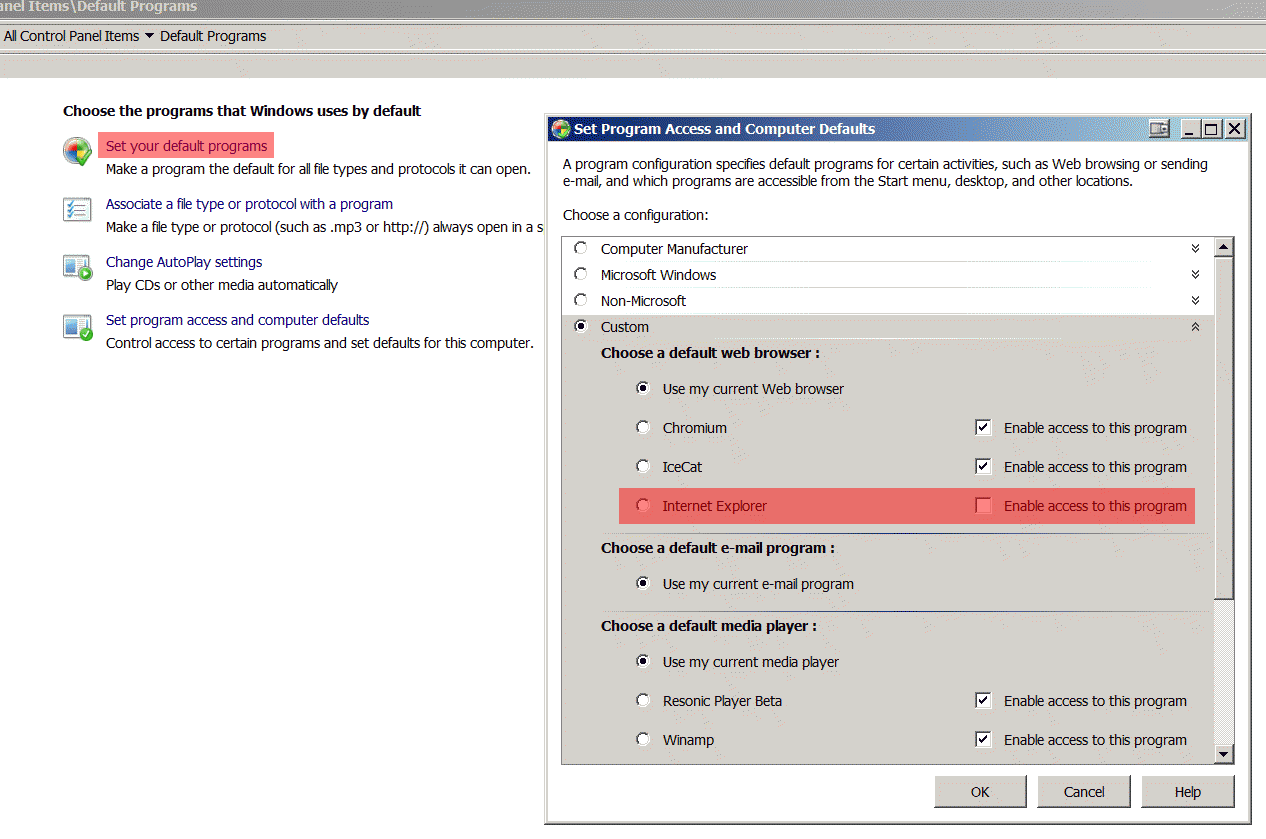
Task: Expand the Non-Microsoft section chevron
Action: click(x=1195, y=300)
